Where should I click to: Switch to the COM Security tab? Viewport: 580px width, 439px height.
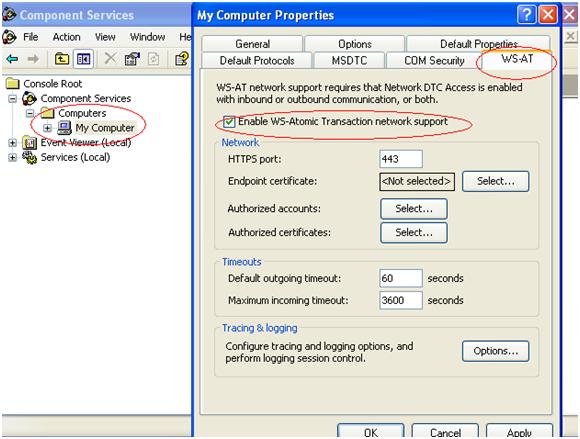(x=434, y=60)
